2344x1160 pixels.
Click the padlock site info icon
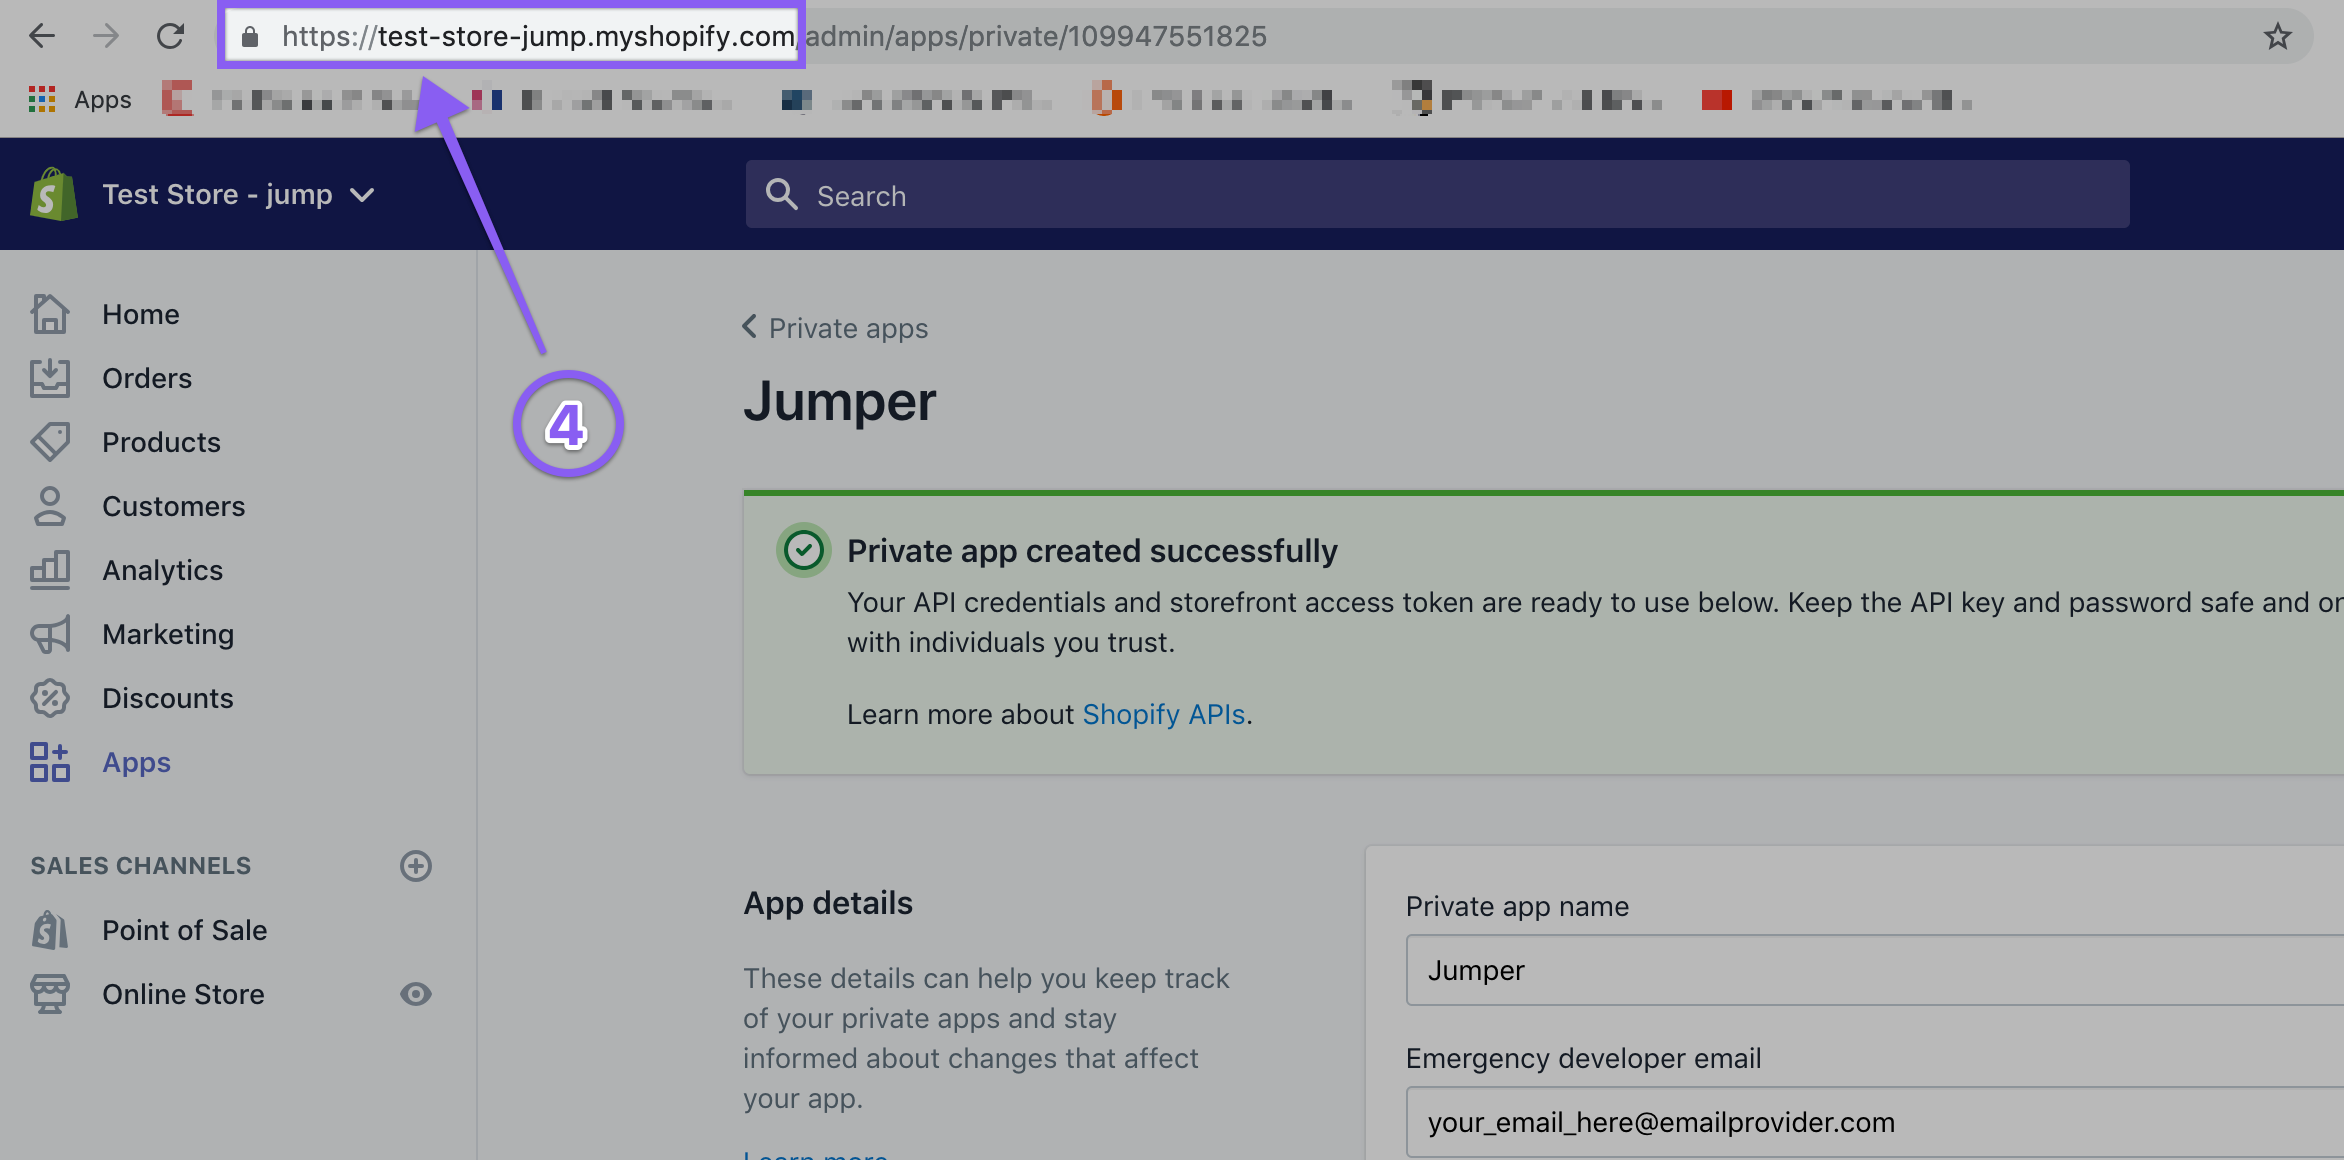coord(250,37)
